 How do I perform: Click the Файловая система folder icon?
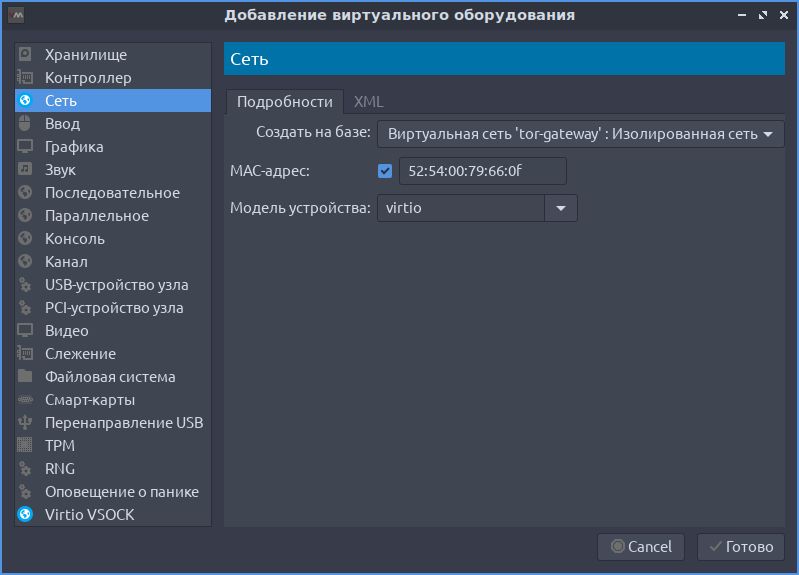click(x=25, y=376)
